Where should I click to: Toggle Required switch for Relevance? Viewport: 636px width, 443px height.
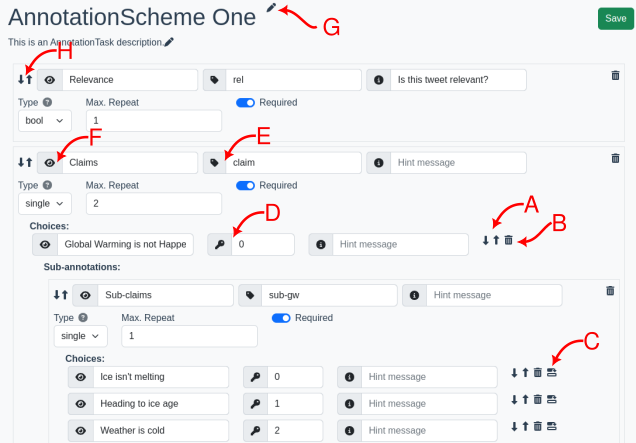tap(246, 102)
